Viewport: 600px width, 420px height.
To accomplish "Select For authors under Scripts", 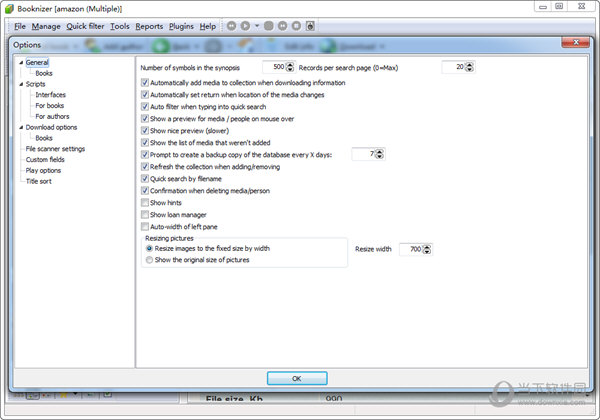I will tap(52, 116).
